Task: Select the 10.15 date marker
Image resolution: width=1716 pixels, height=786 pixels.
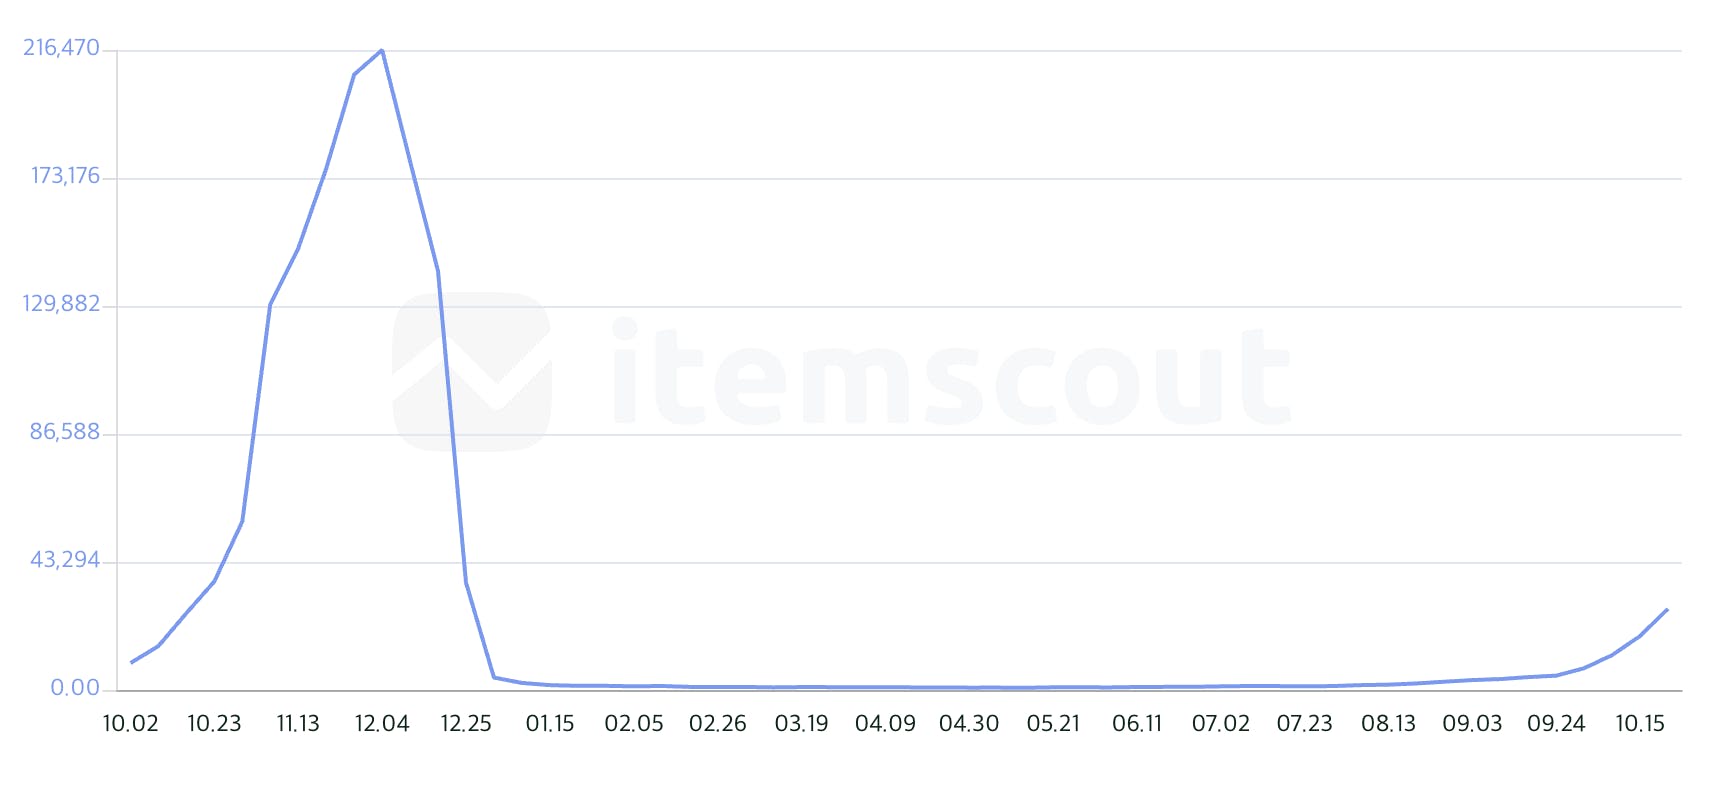Action: point(1640,724)
